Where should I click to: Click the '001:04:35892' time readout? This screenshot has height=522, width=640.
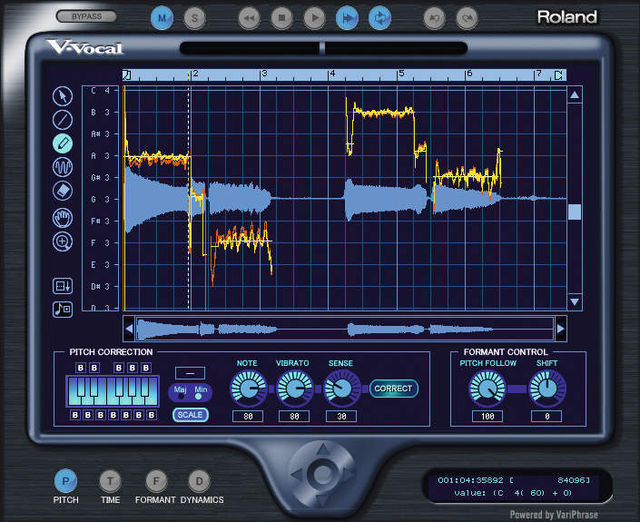470,480
